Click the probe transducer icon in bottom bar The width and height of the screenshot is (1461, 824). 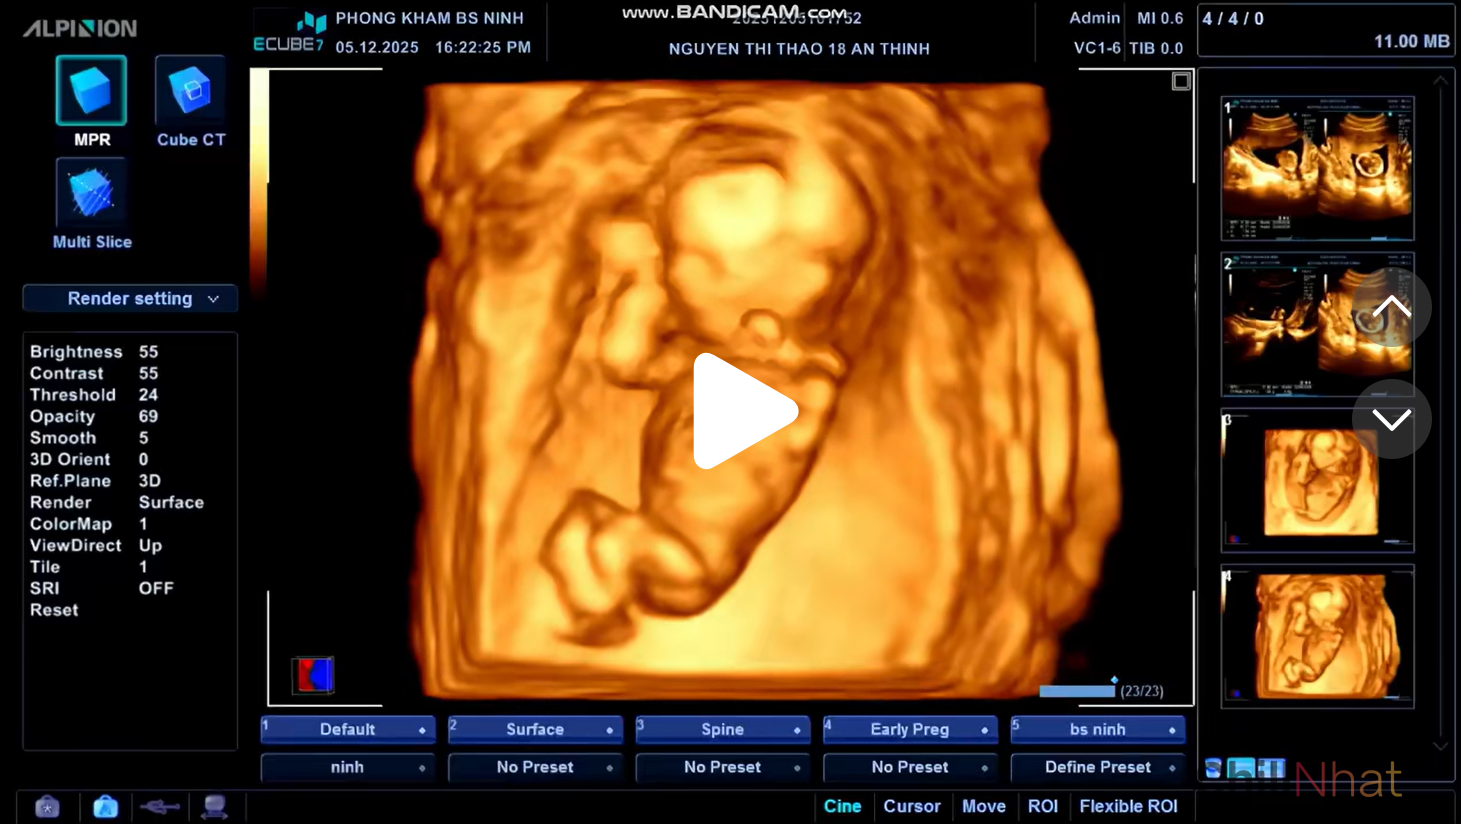pyautogui.click(x=214, y=807)
